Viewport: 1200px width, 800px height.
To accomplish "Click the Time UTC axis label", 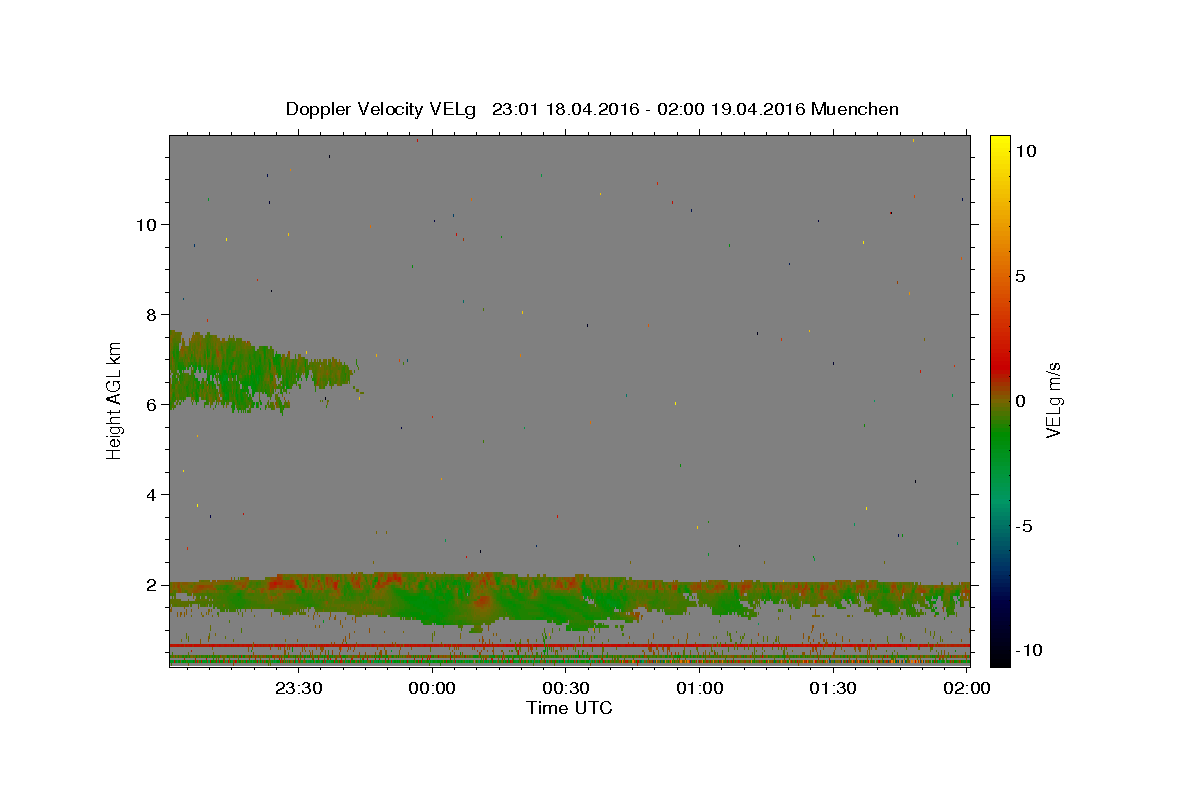I will click(x=569, y=708).
